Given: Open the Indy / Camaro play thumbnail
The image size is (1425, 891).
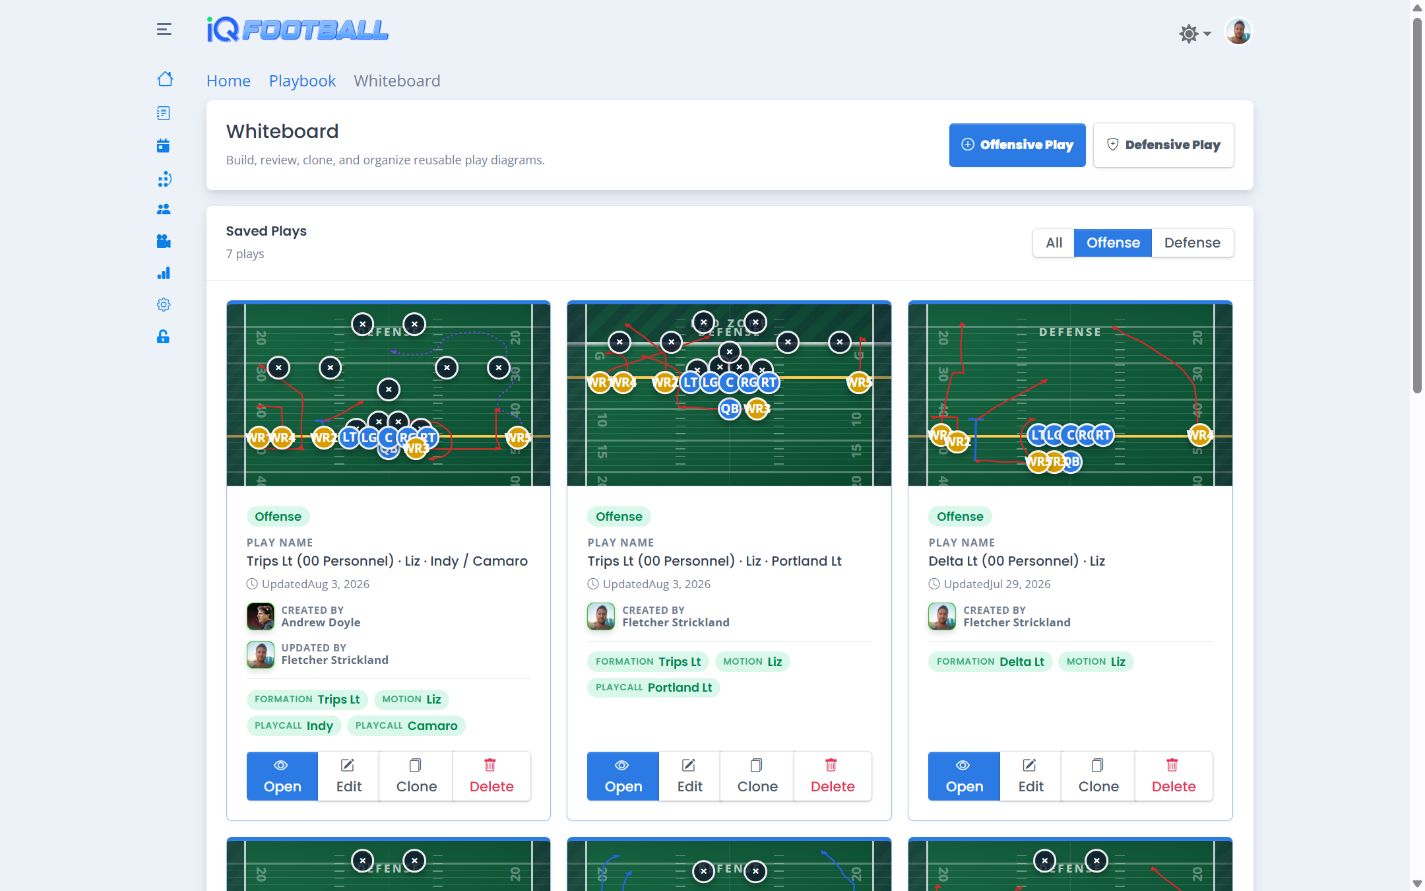Looking at the screenshot, I should [x=388, y=394].
